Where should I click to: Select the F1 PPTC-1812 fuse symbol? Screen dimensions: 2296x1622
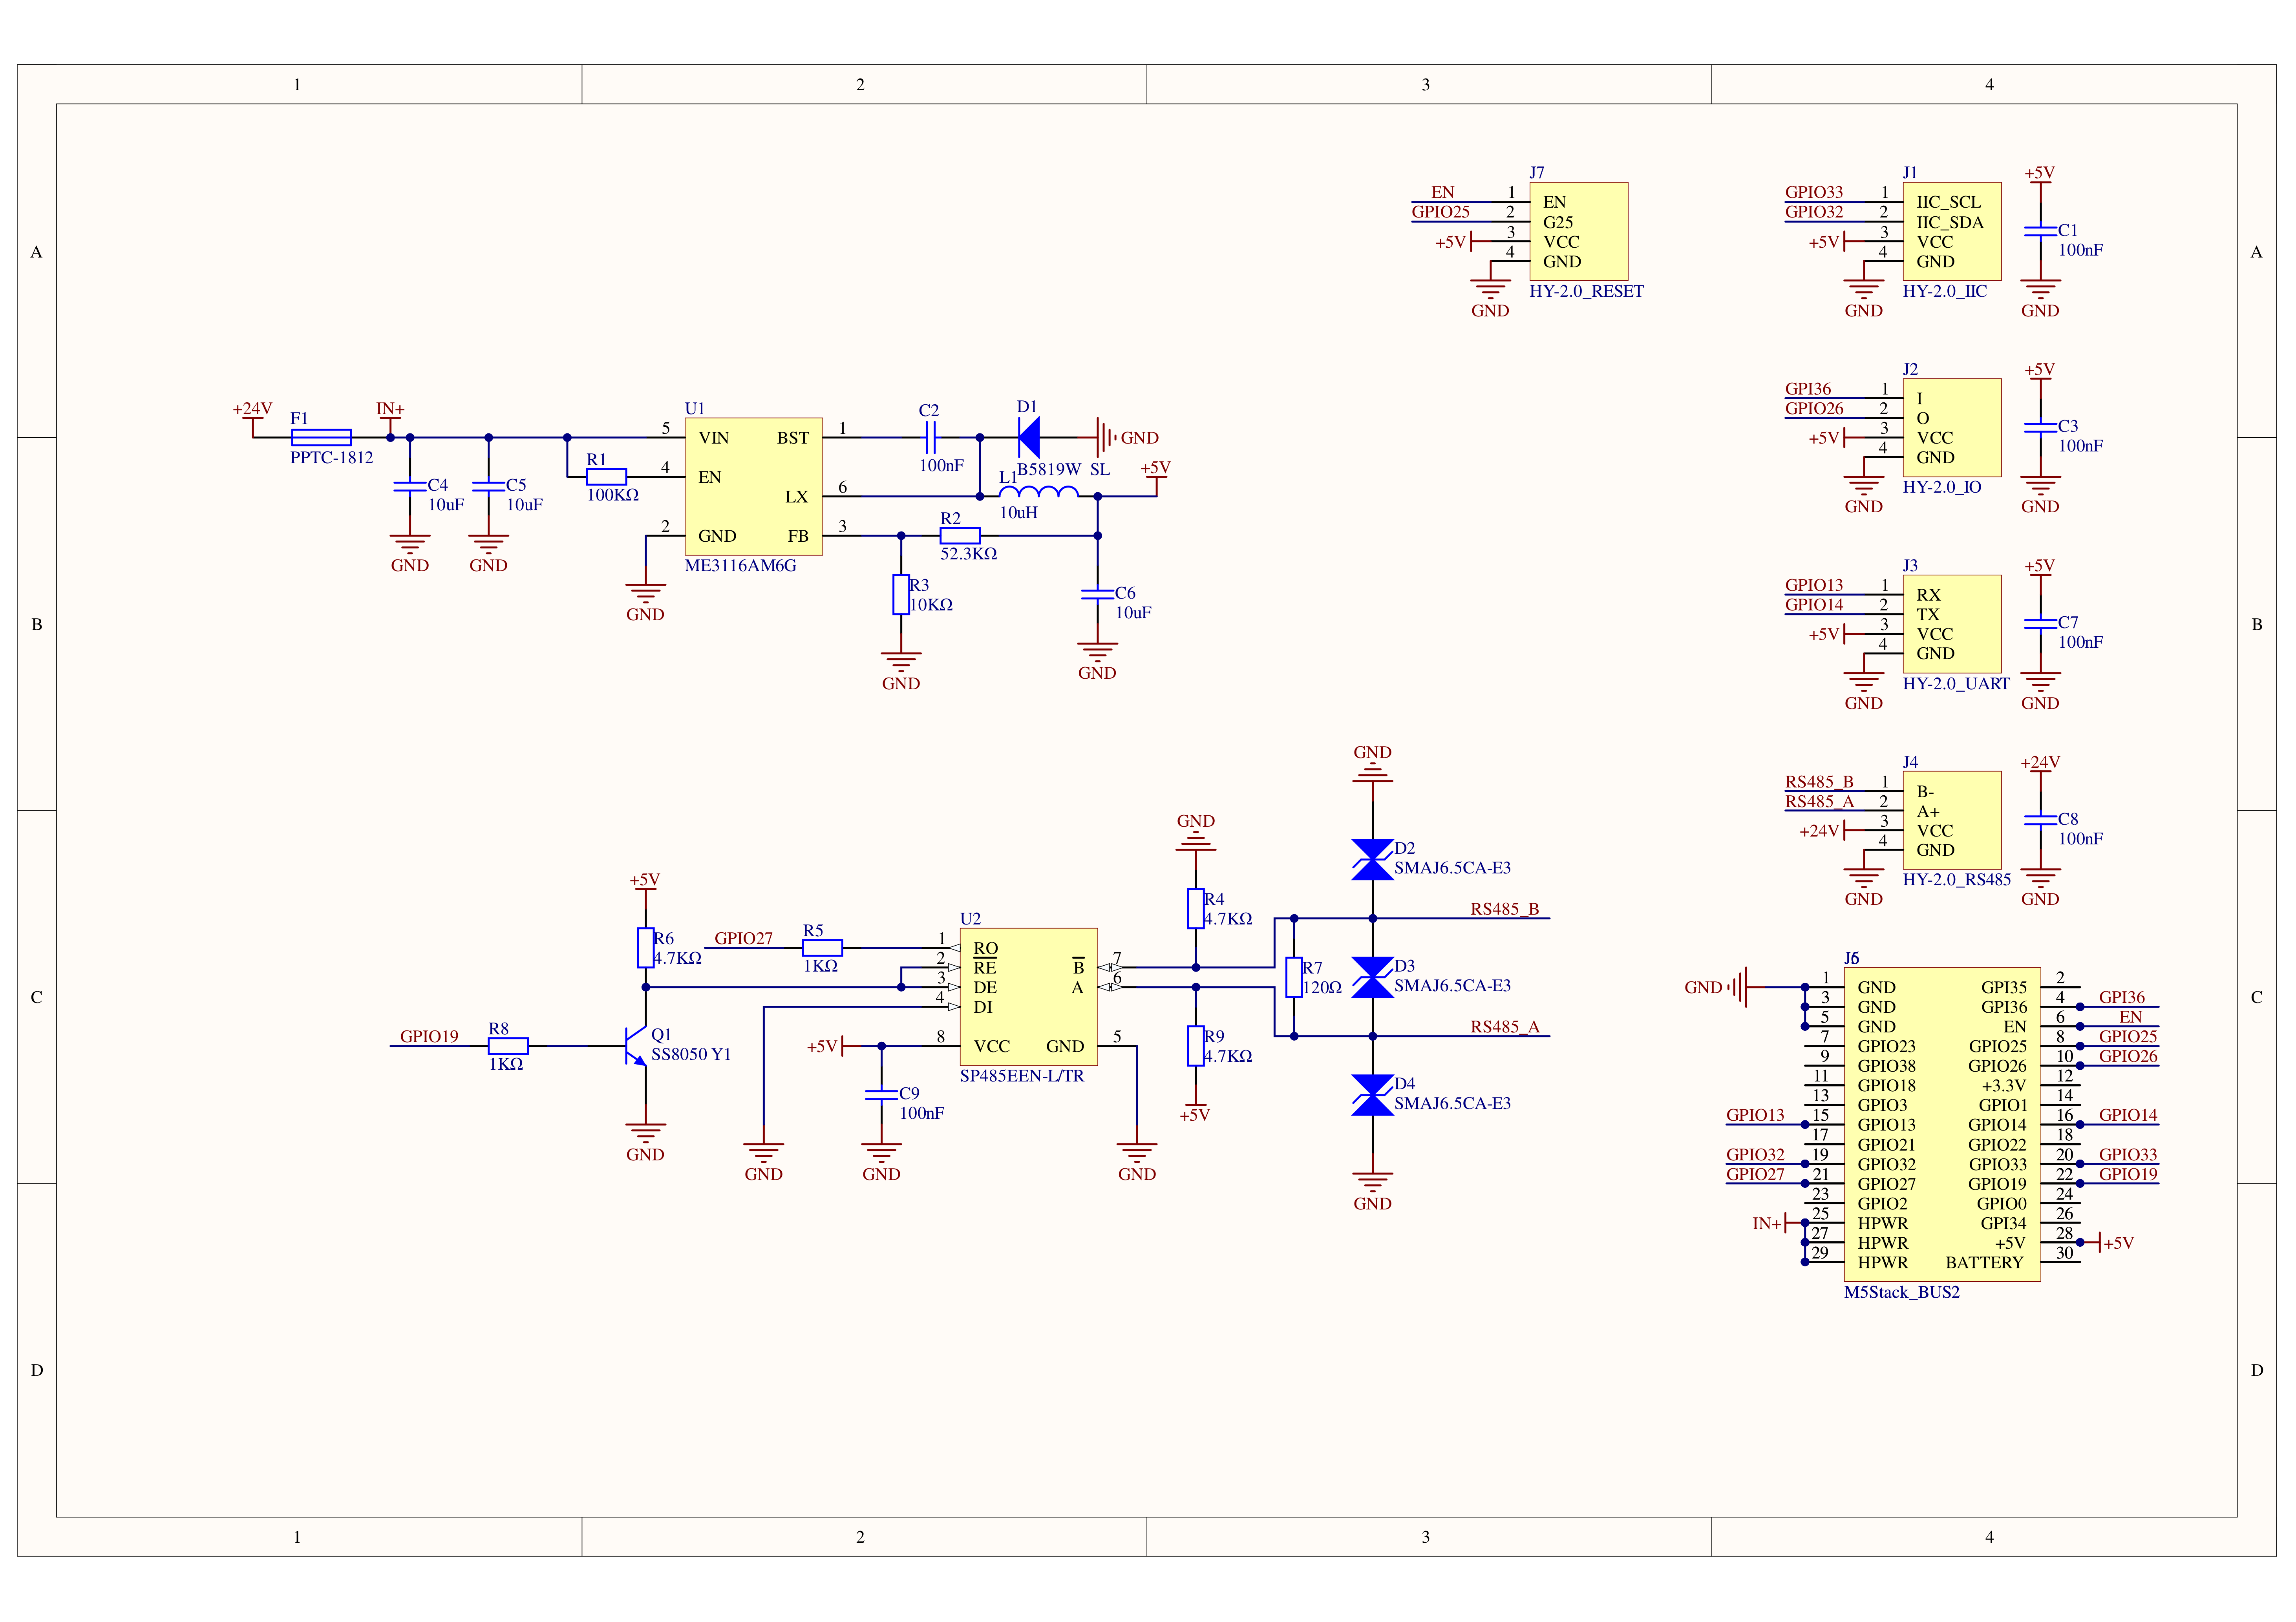click(321, 437)
